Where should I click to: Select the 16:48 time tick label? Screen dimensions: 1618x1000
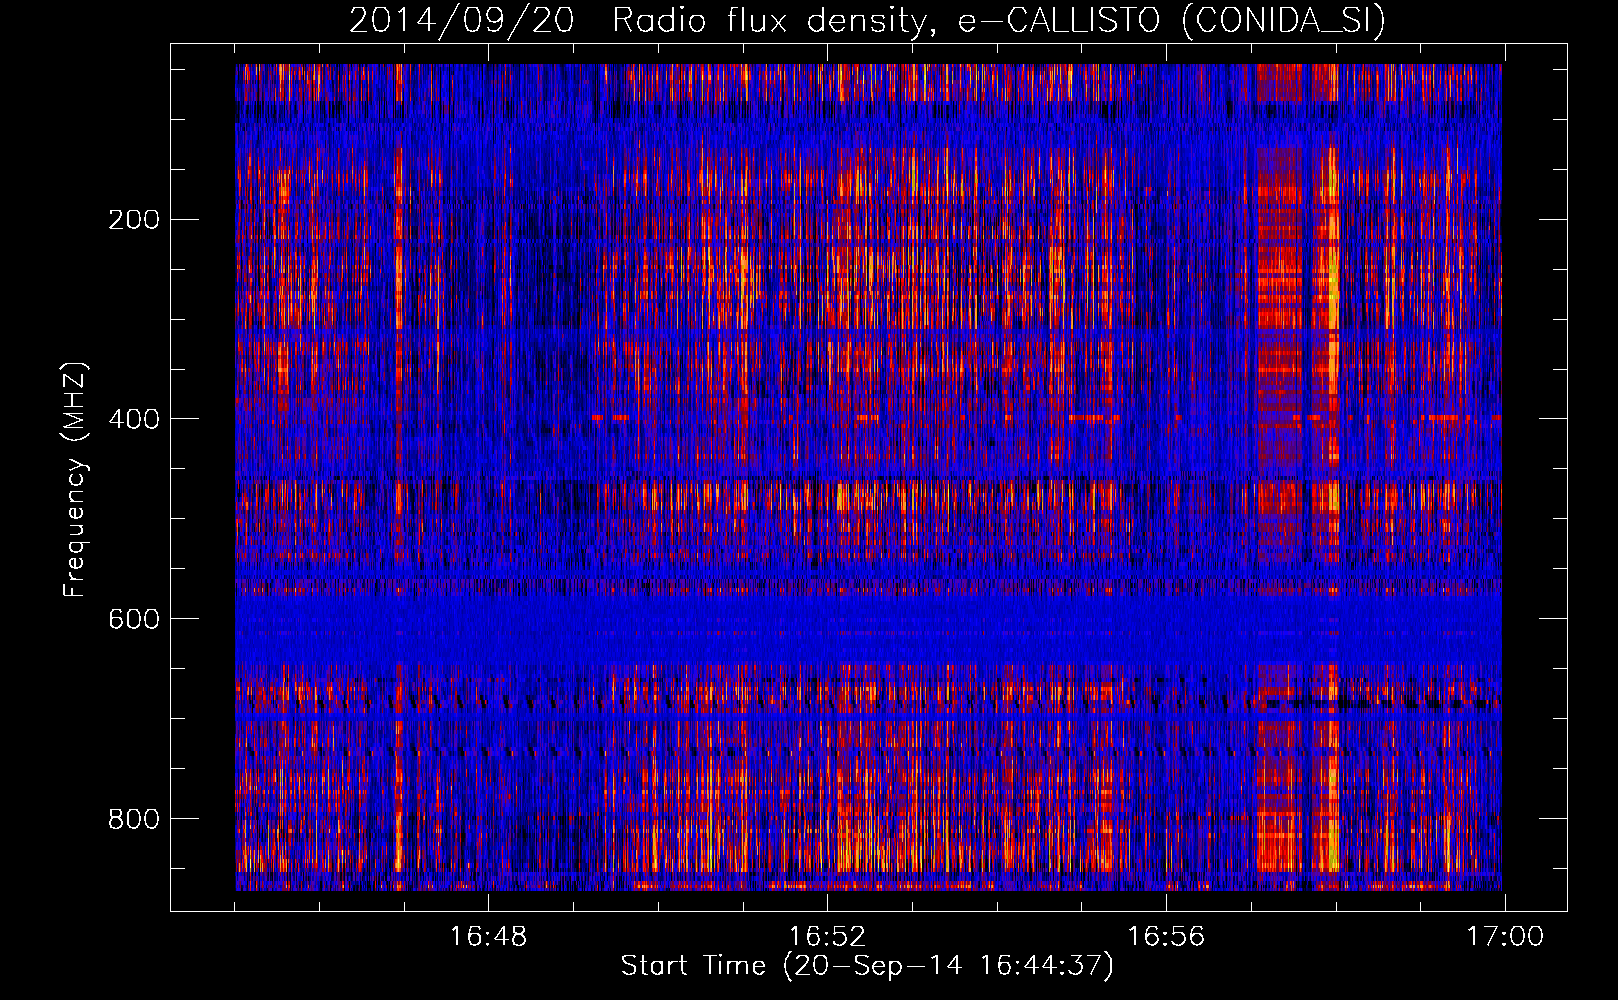click(488, 937)
